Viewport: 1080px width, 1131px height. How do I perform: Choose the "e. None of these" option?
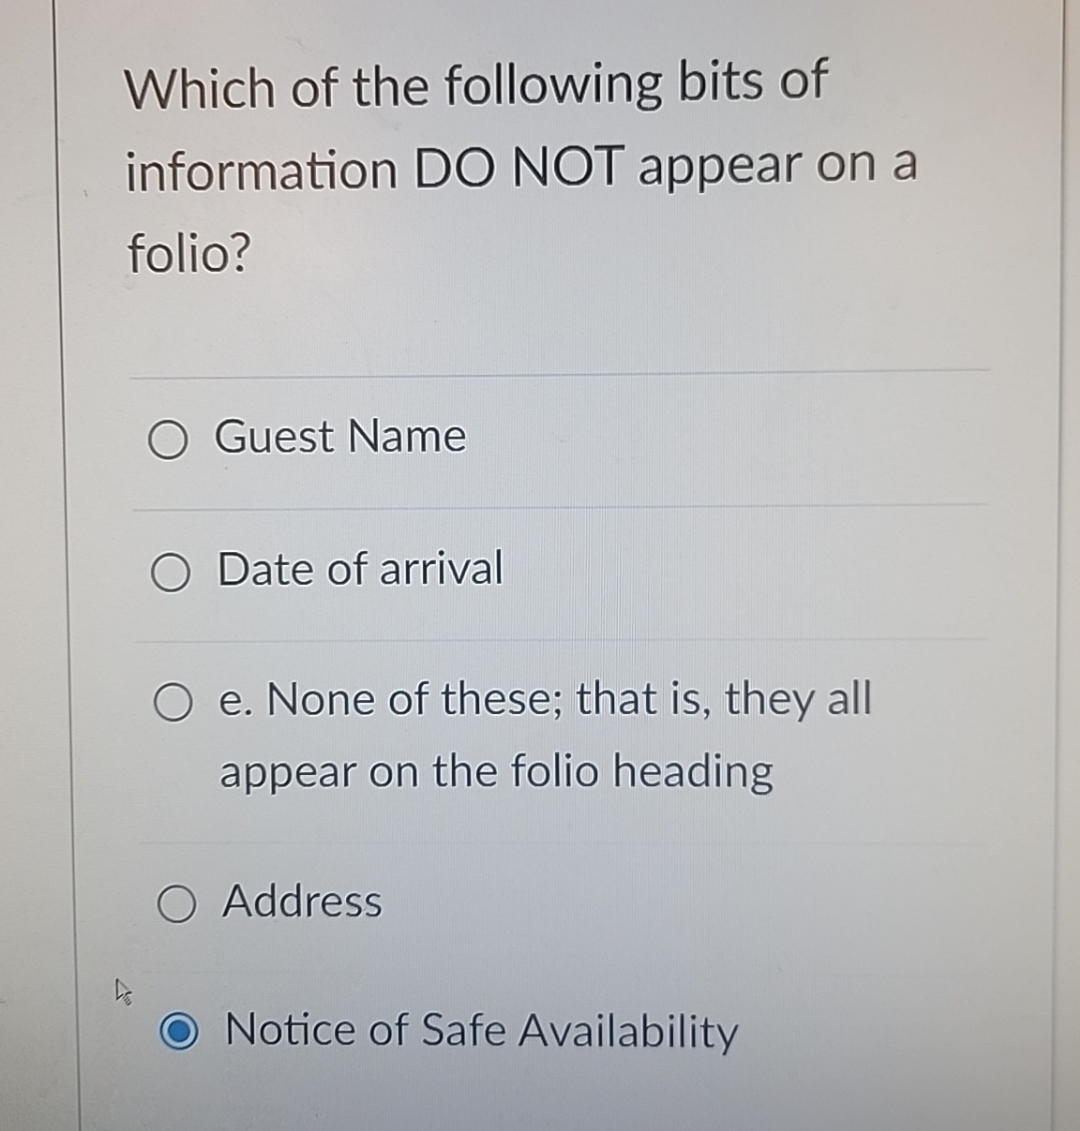coord(171,702)
